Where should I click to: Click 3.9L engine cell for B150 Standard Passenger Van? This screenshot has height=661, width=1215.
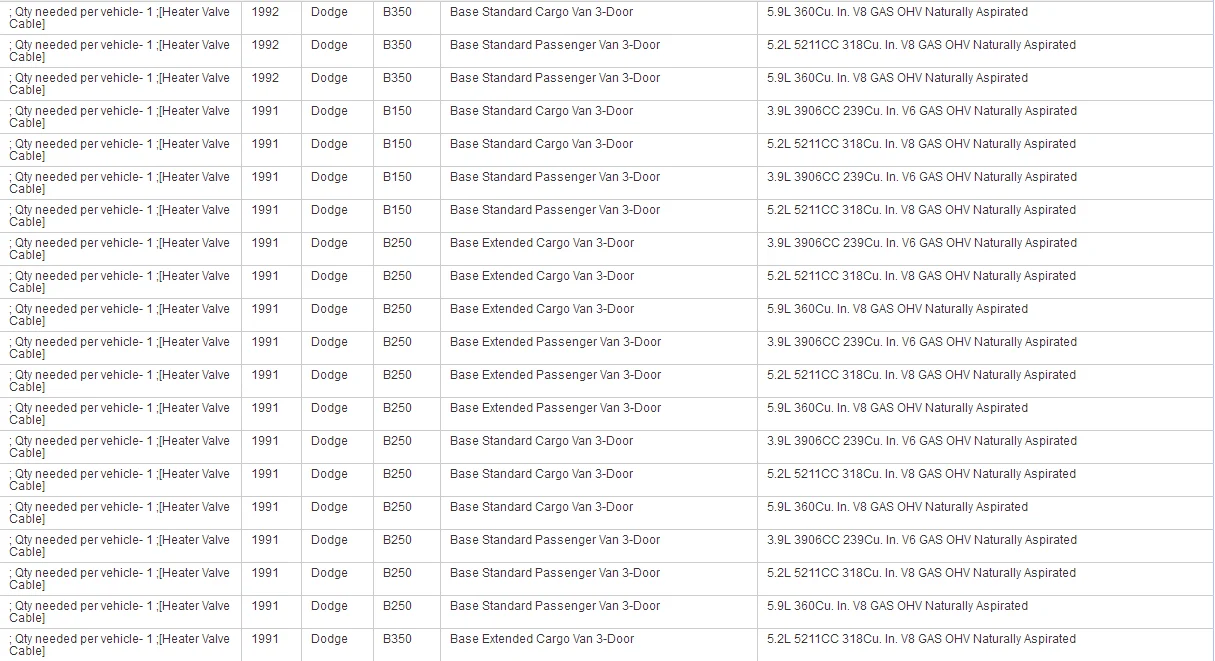tap(985, 183)
